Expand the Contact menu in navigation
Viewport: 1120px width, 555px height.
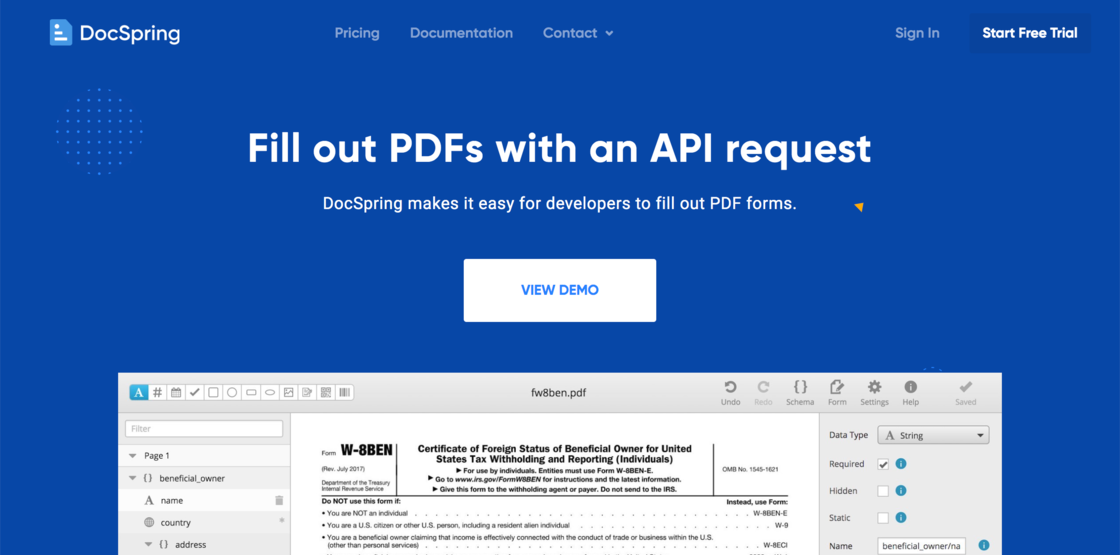[x=578, y=33]
